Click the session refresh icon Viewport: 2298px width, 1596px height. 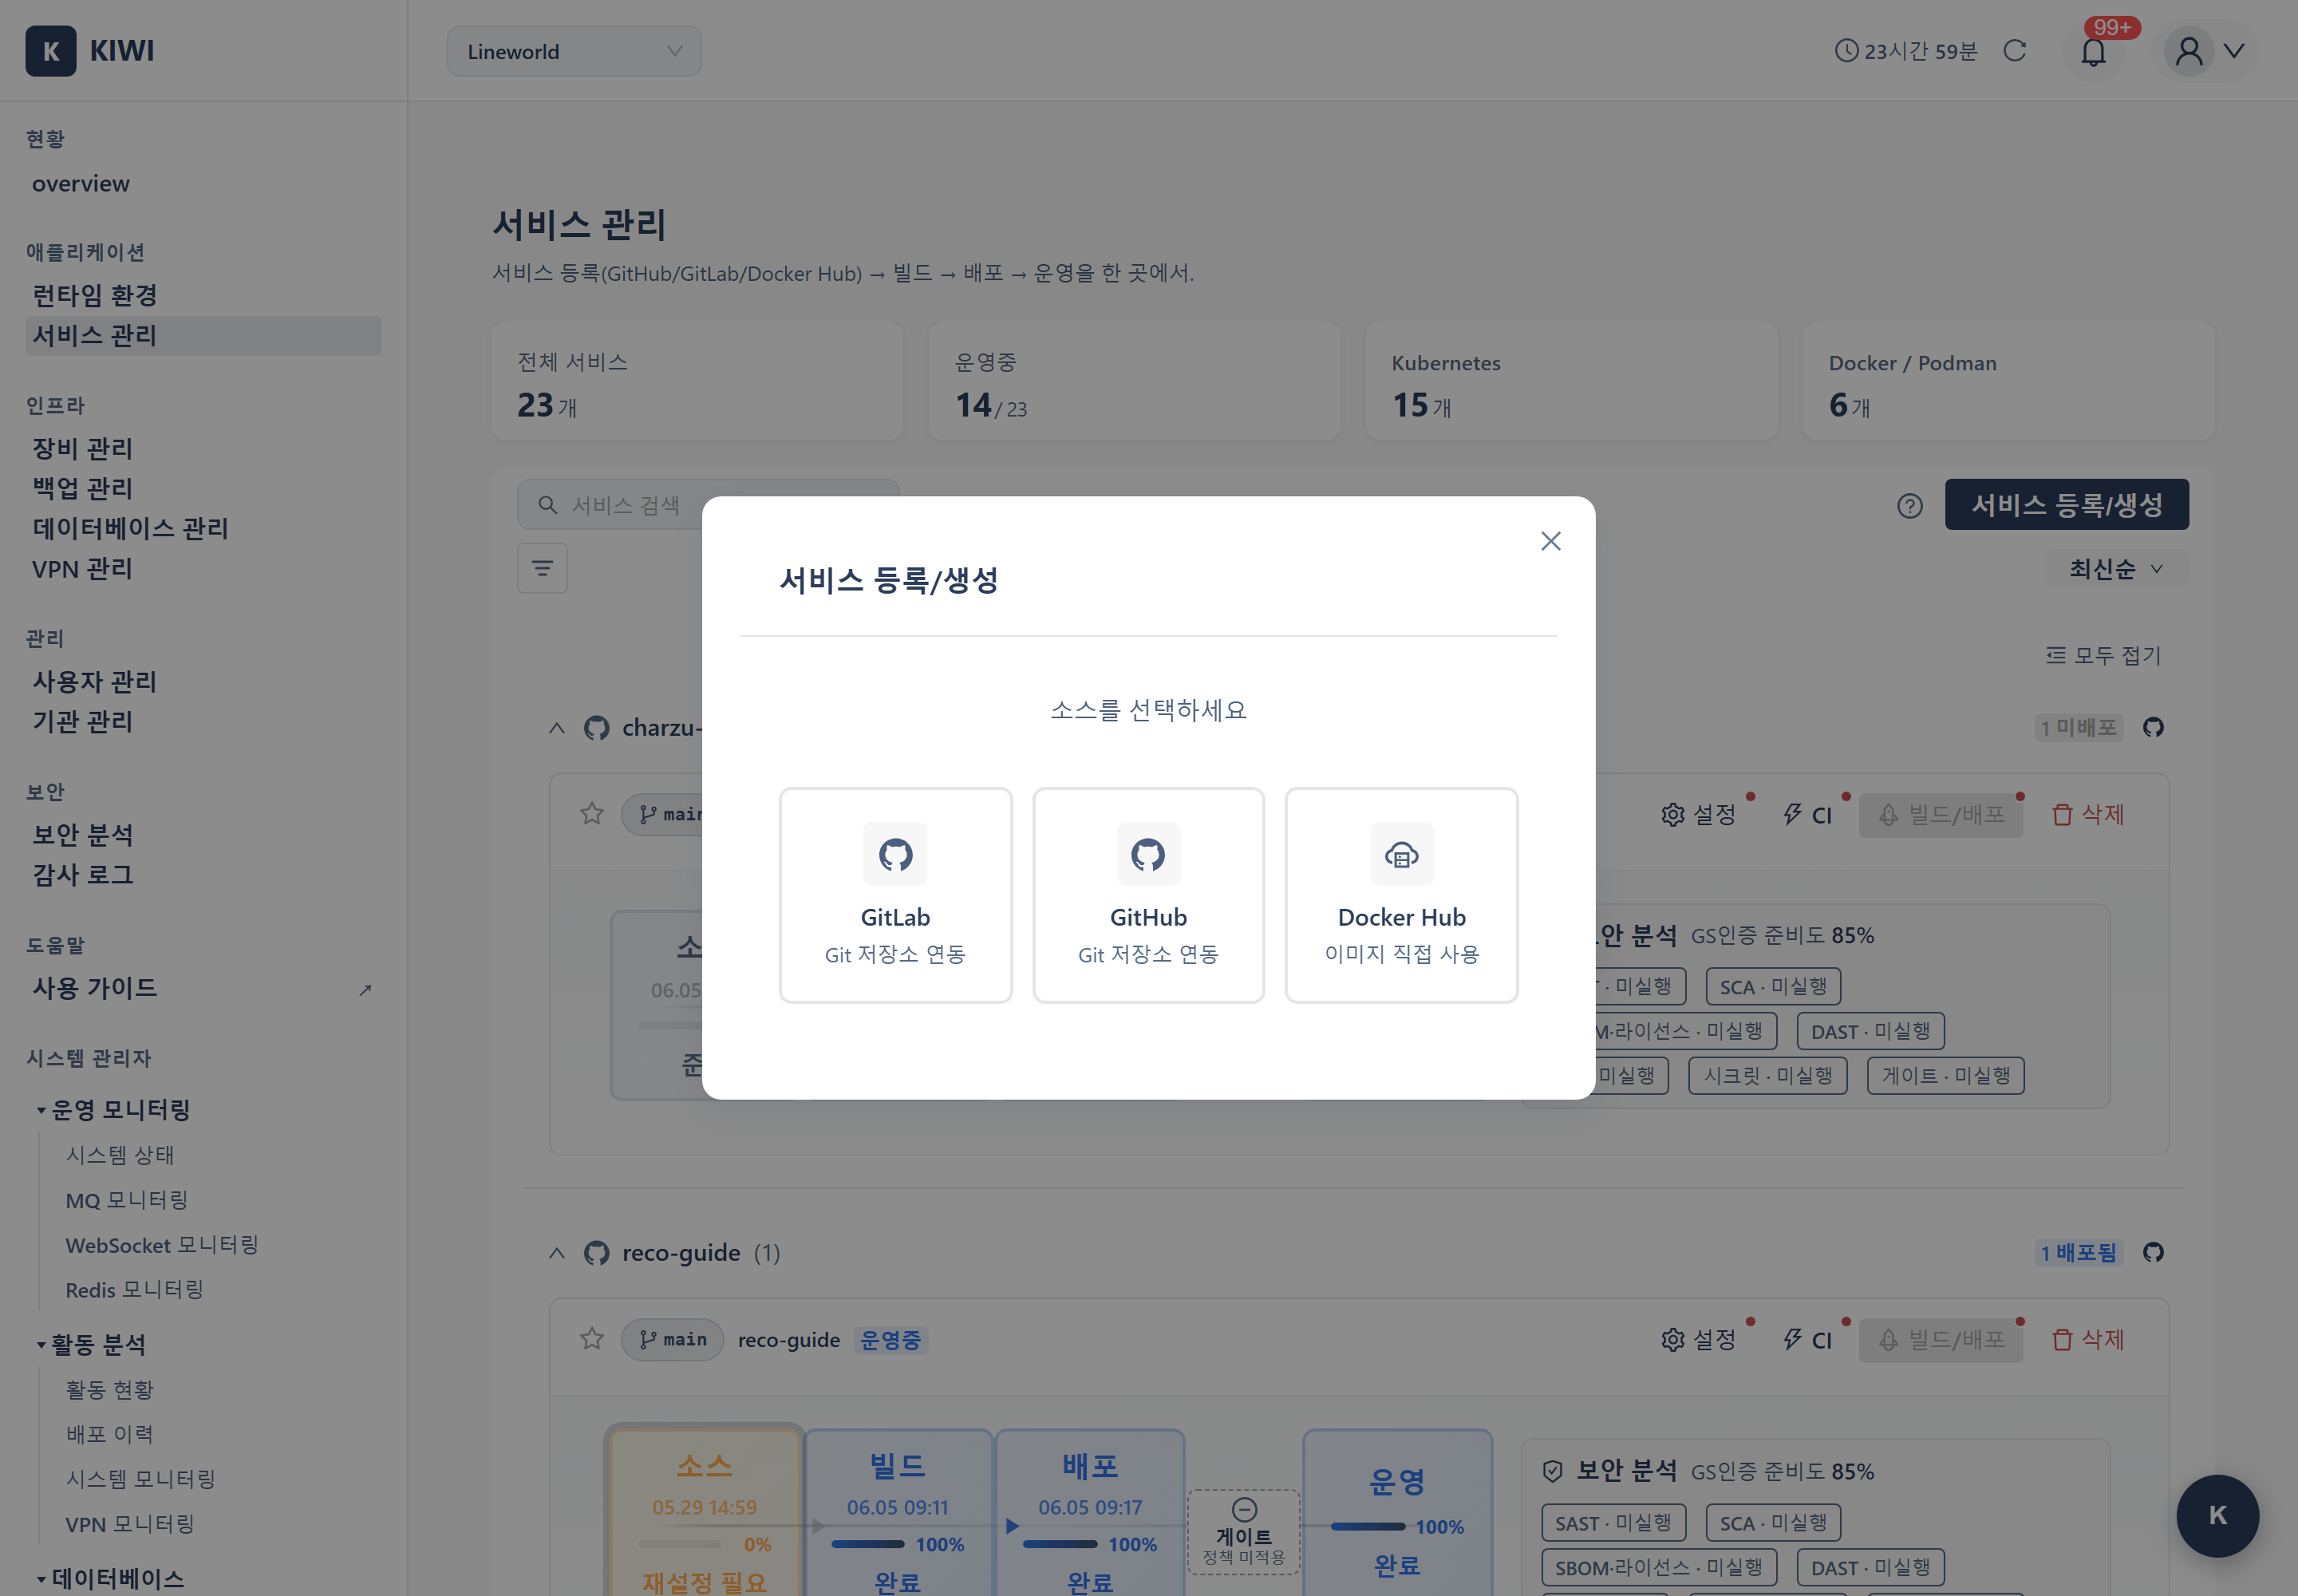tap(2015, 51)
